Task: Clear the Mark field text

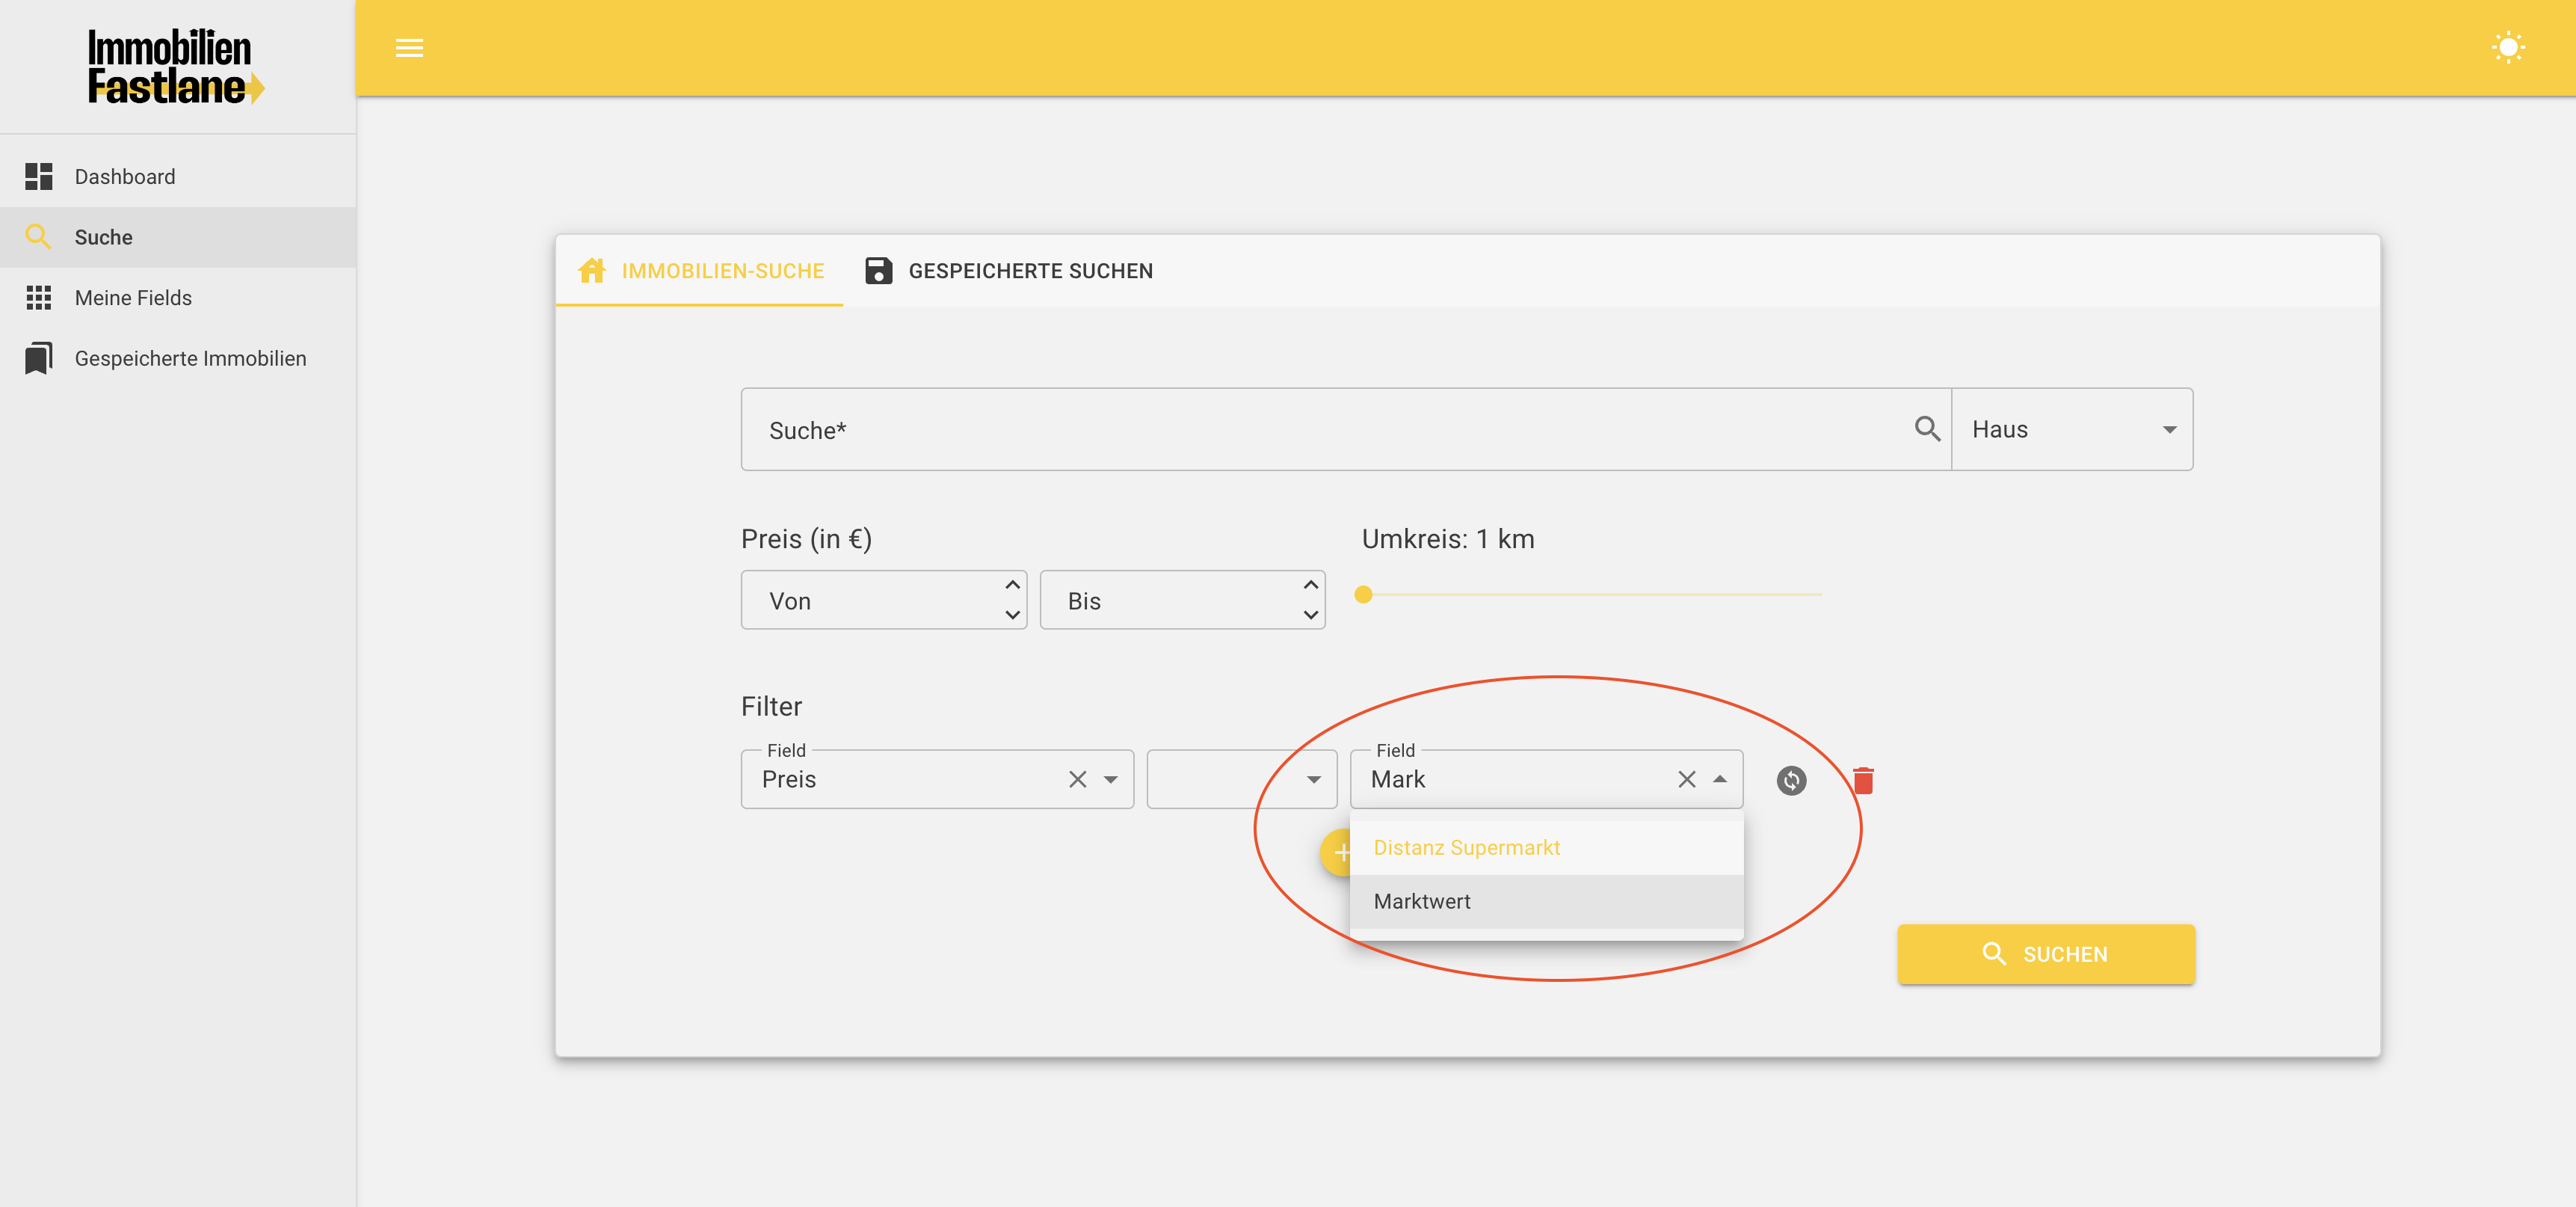Action: (1686, 780)
